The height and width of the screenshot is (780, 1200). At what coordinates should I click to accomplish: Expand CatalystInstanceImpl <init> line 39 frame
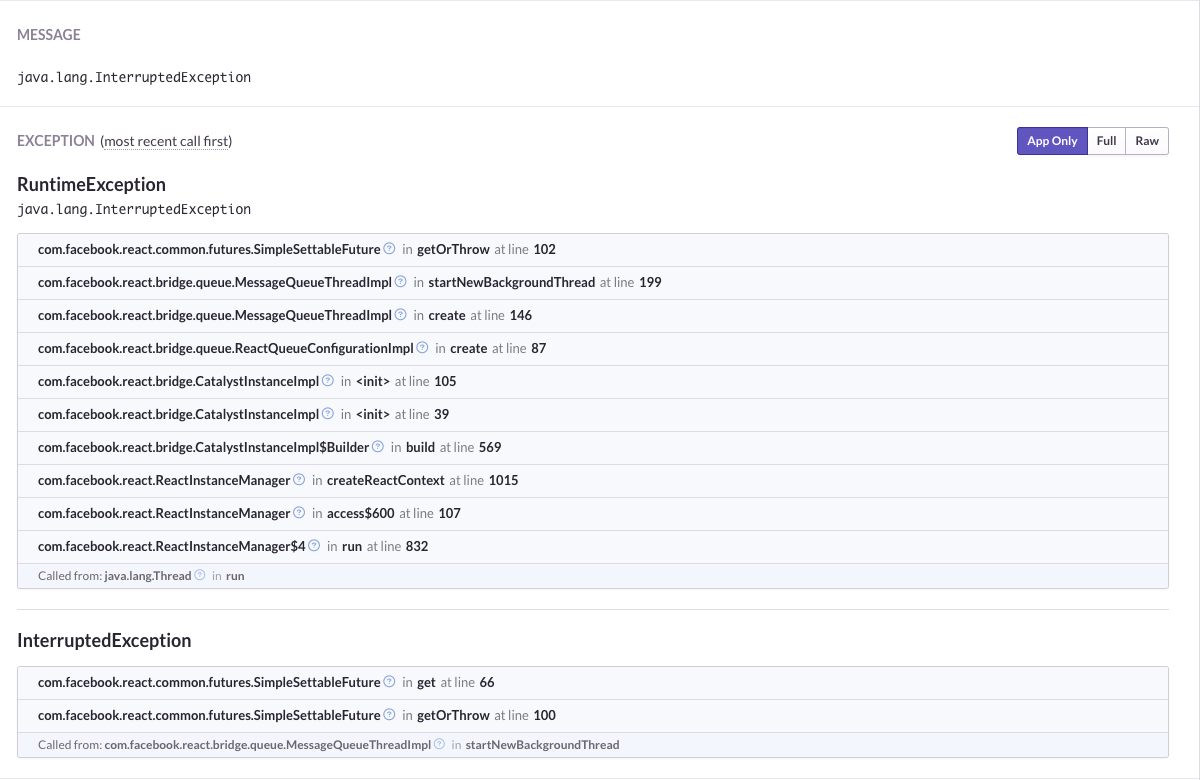point(593,415)
